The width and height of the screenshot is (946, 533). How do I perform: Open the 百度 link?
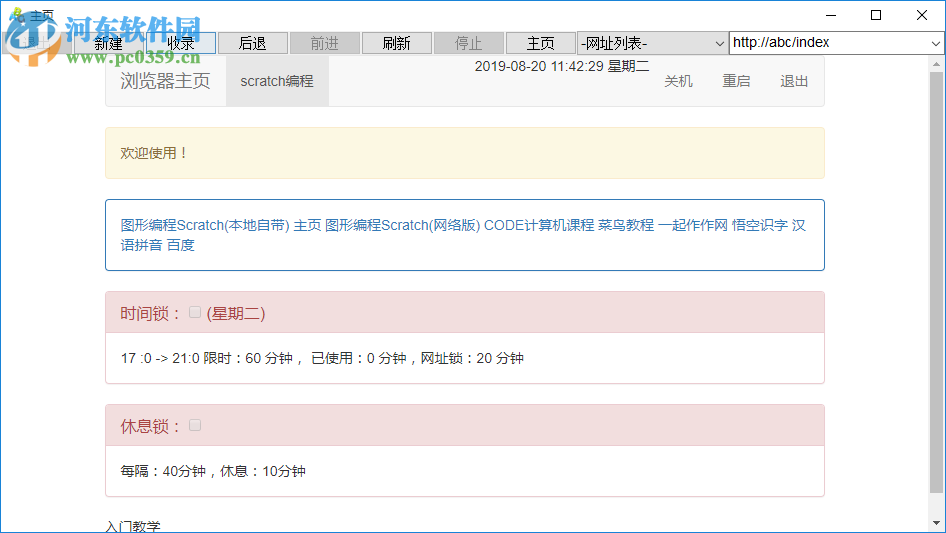coord(180,245)
